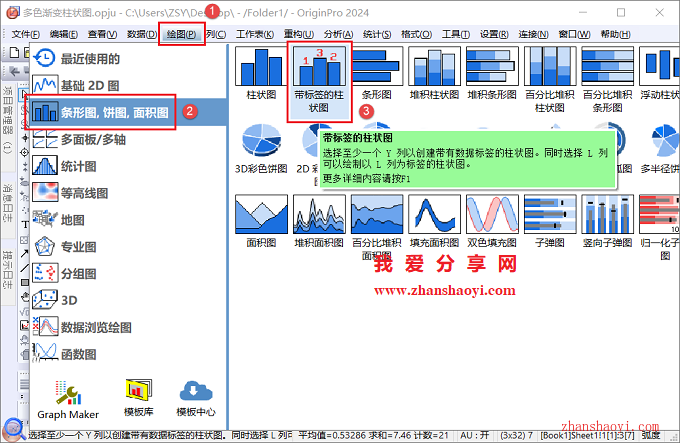Open the 统计(S) statistics menu
The width and height of the screenshot is (680, 443).
tap(377, 34)
